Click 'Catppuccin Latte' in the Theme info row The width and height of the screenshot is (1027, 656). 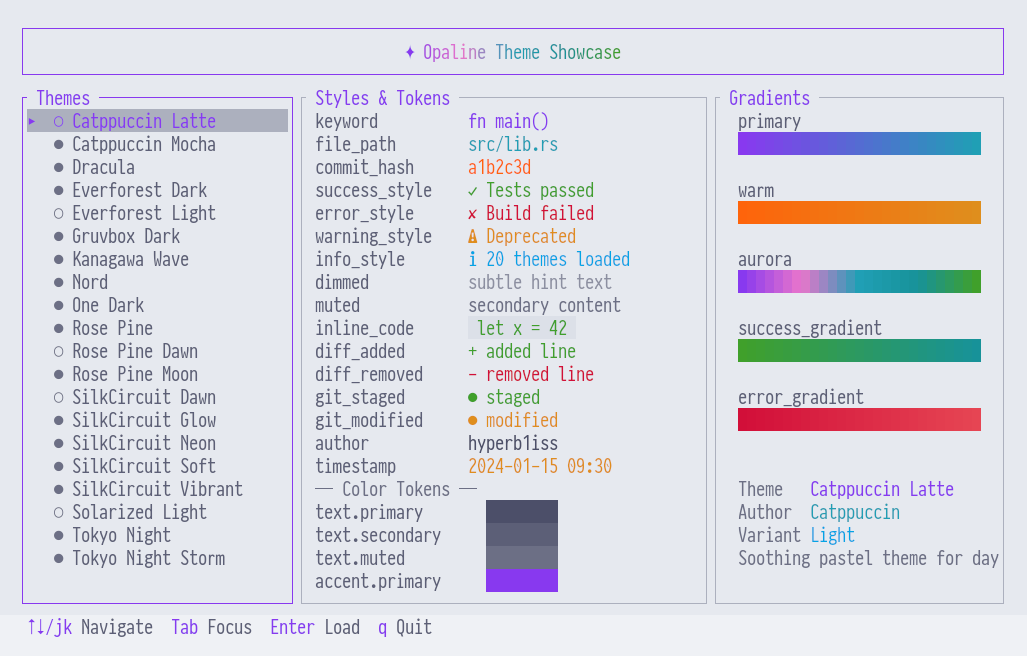882,489
